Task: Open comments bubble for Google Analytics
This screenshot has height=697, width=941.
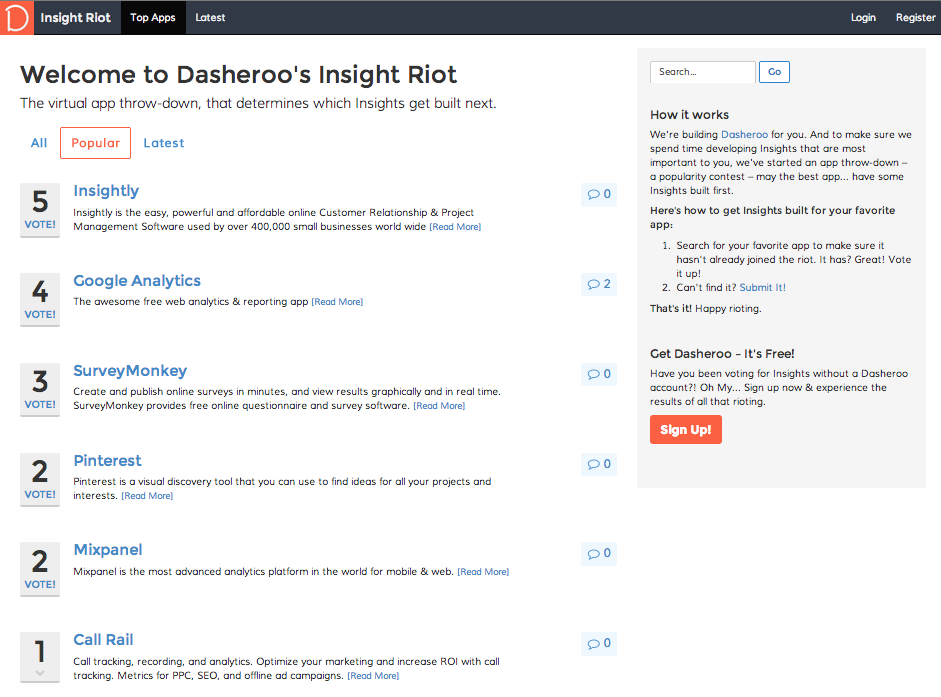Action: (599, 284)
